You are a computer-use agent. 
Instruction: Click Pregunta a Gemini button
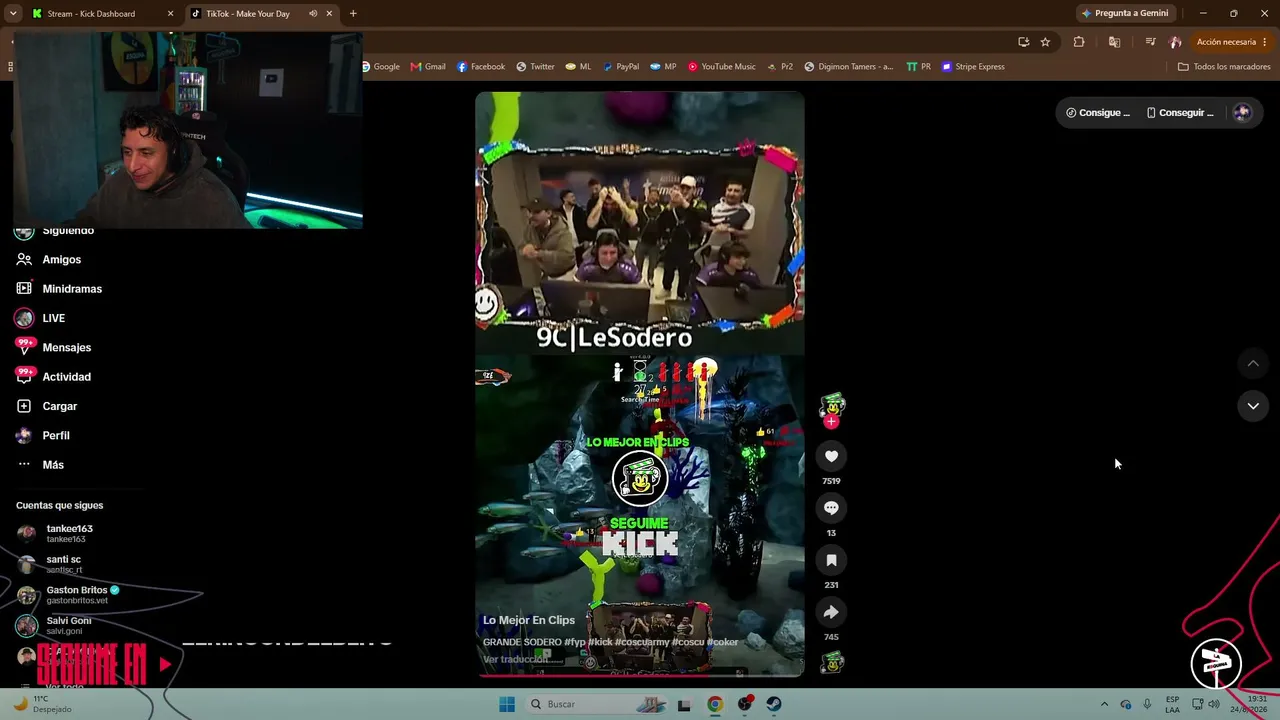click(1124, 14)
